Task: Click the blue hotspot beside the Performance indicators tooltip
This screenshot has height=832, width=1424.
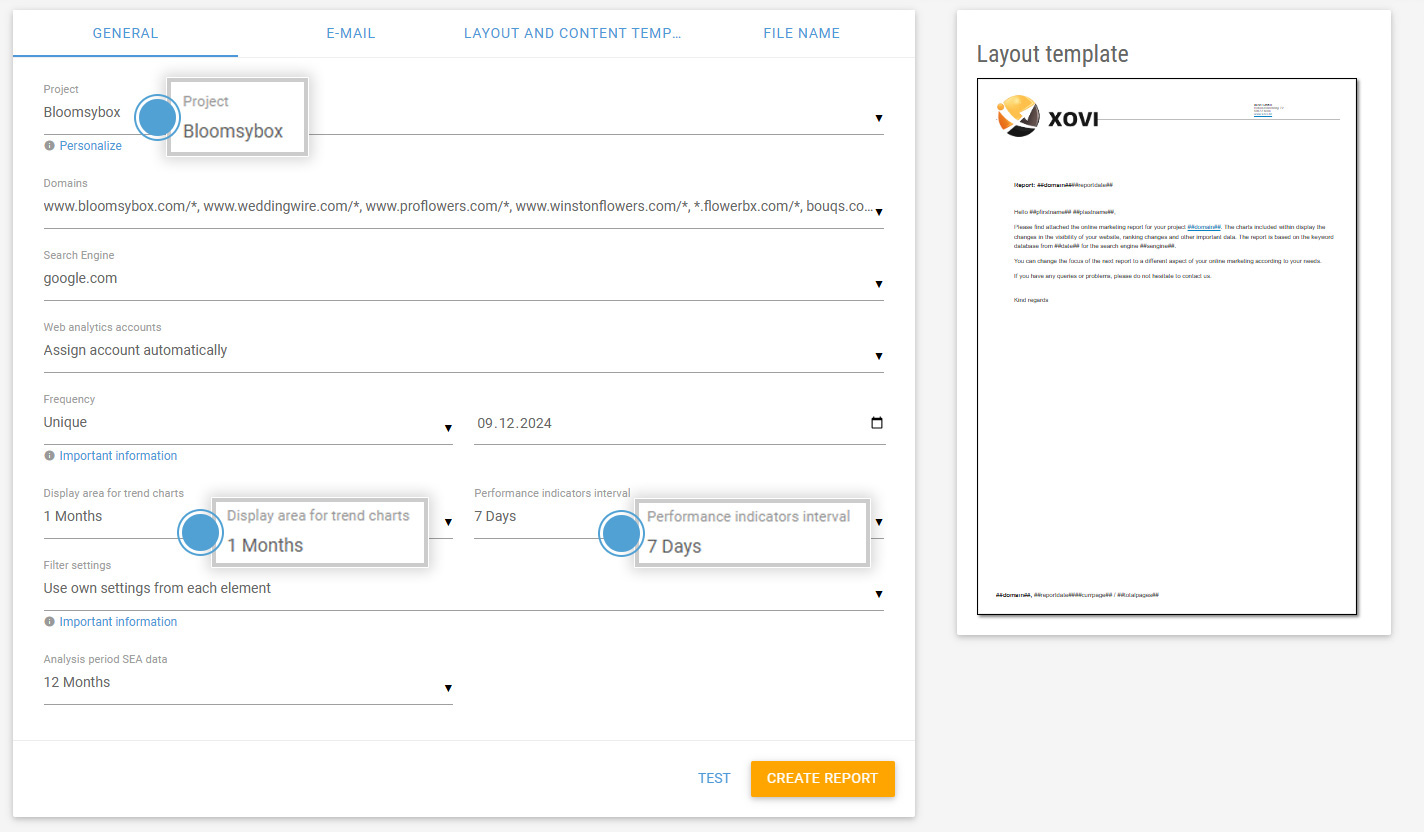Action: tap(621, 533)
